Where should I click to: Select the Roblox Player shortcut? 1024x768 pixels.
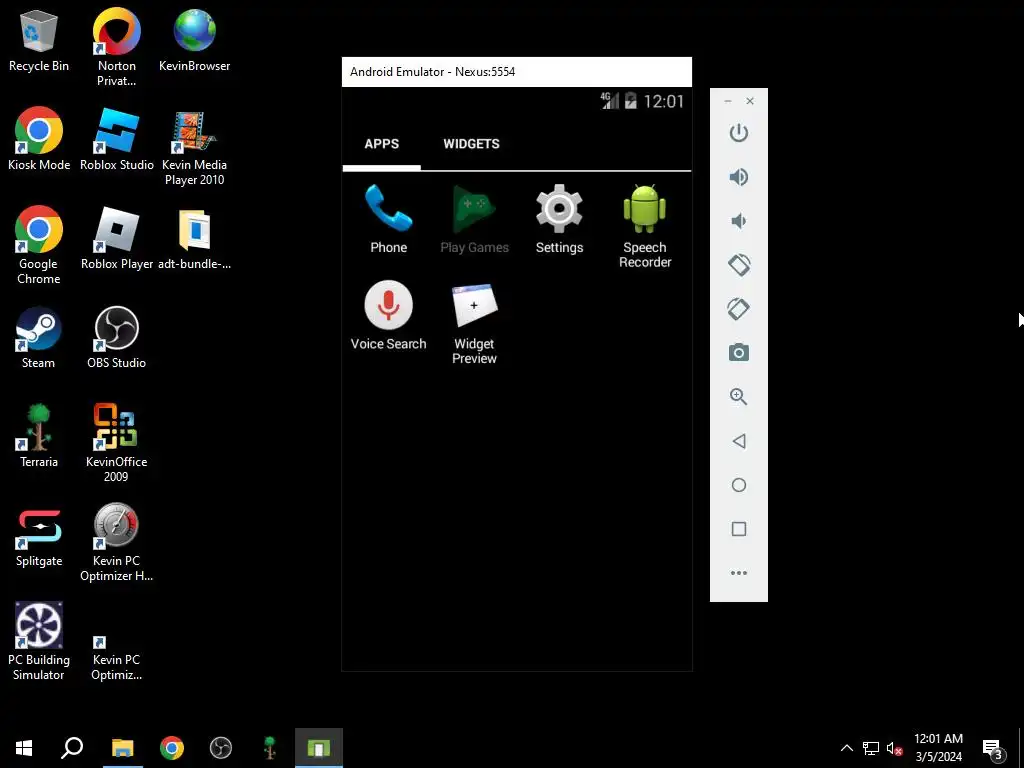point(116,238)
